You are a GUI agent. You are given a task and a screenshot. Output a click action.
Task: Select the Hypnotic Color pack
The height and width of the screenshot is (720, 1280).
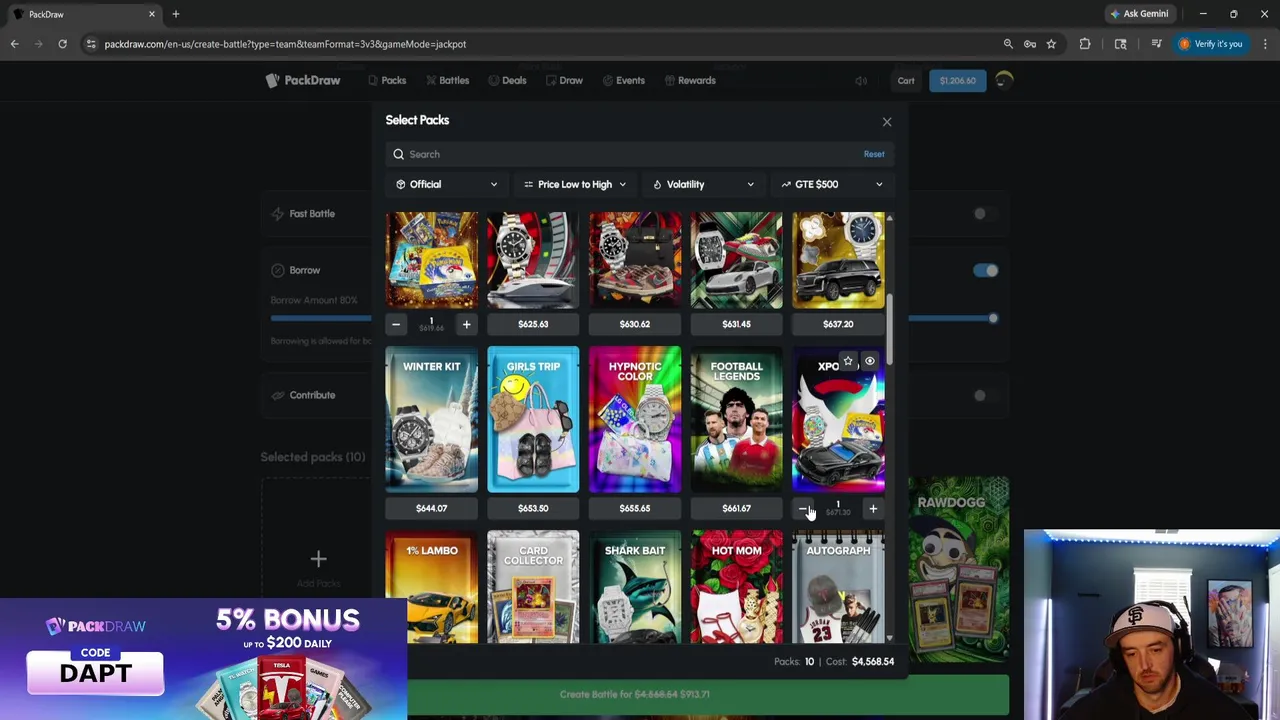635,420
